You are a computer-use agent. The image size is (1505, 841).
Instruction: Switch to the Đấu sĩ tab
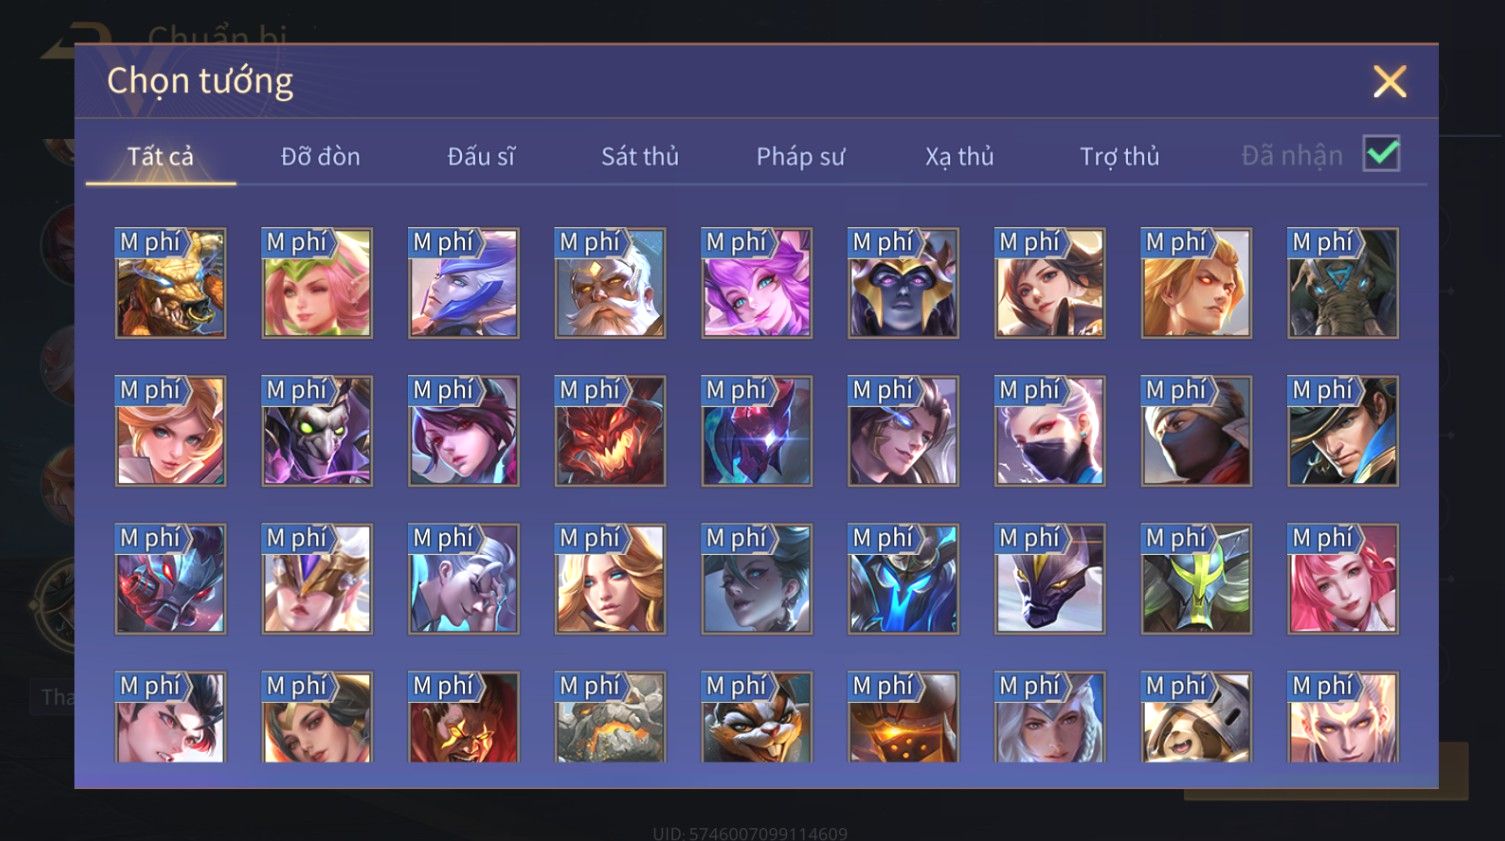(481, 156)
